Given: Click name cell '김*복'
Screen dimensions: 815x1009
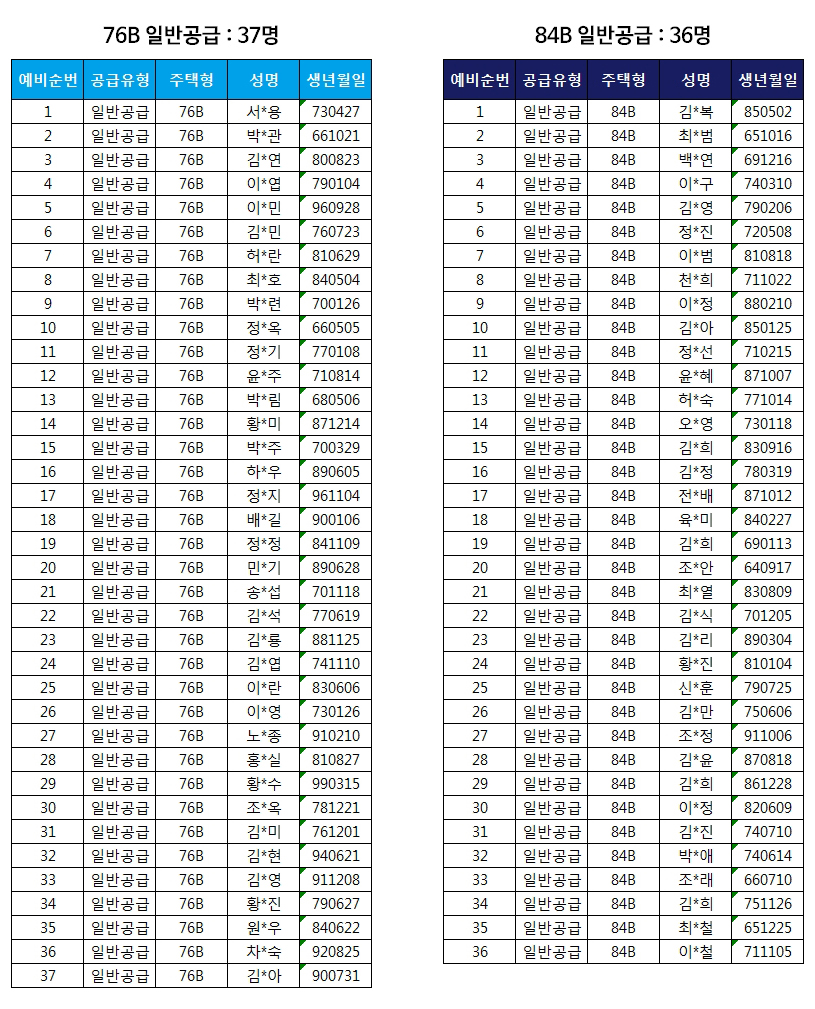Looking at the screenshot, I should click(x=695, y=112).
